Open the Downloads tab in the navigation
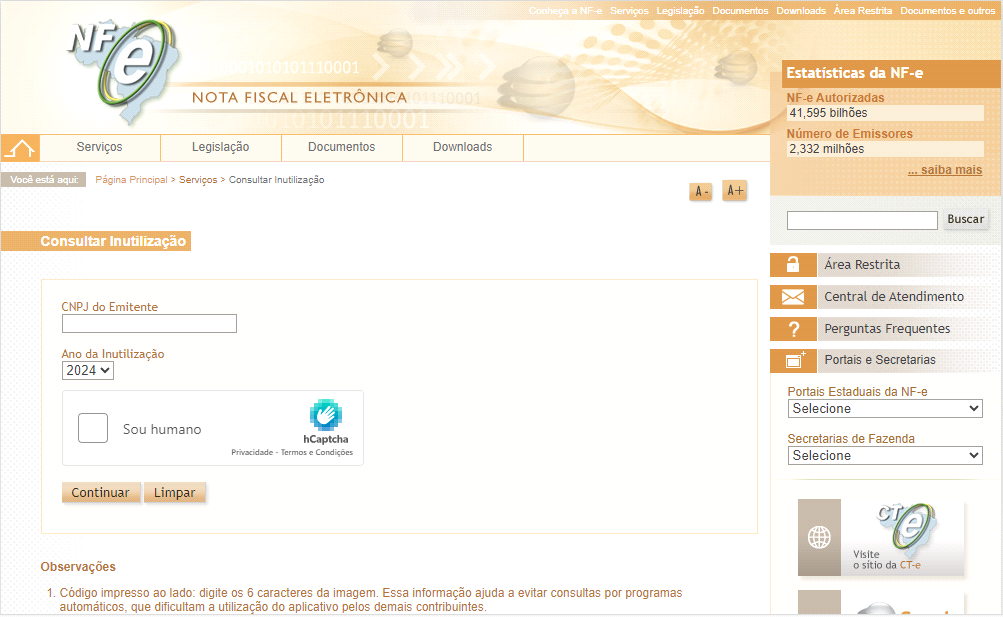Viewport: 1003px width, 617px height. (462, 147)
